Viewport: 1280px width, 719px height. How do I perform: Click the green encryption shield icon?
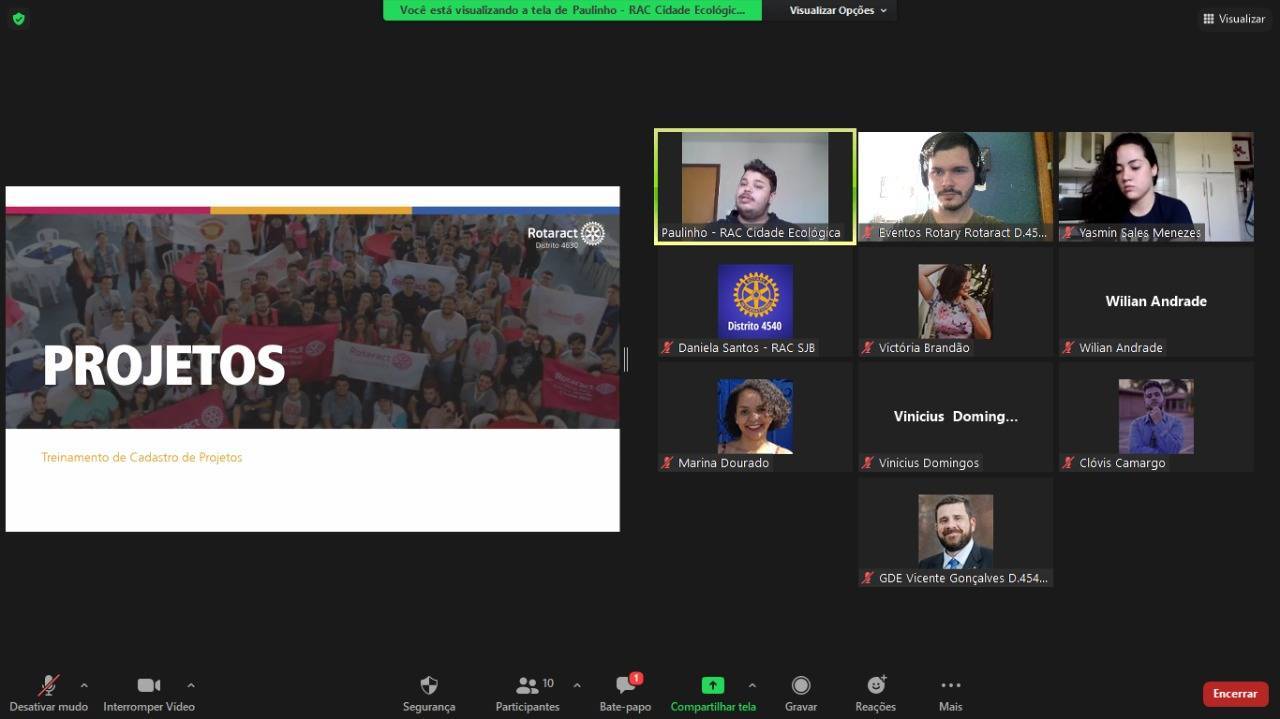[18, 19]
